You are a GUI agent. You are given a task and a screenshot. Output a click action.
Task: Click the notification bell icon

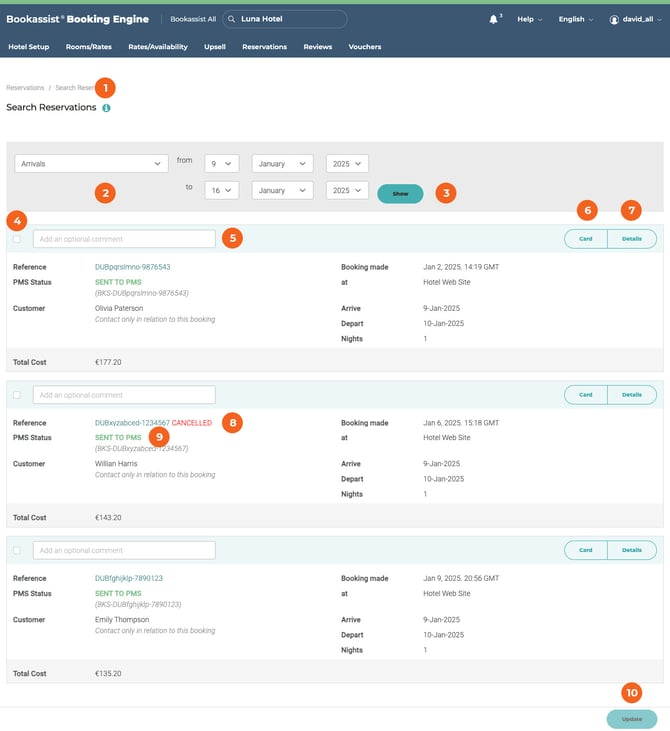click(x=494, y=19)
